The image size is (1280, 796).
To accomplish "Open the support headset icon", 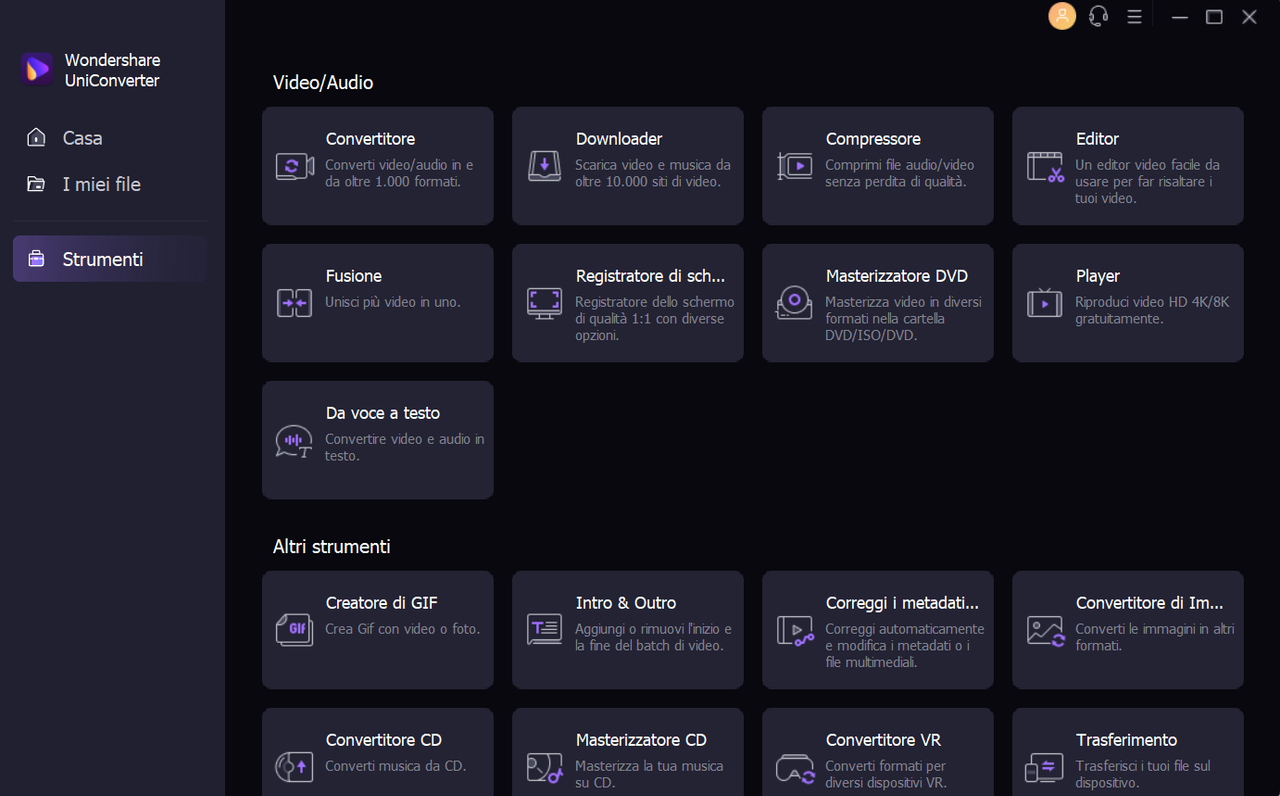I will pyautogui.click(x=1098, y=16).
